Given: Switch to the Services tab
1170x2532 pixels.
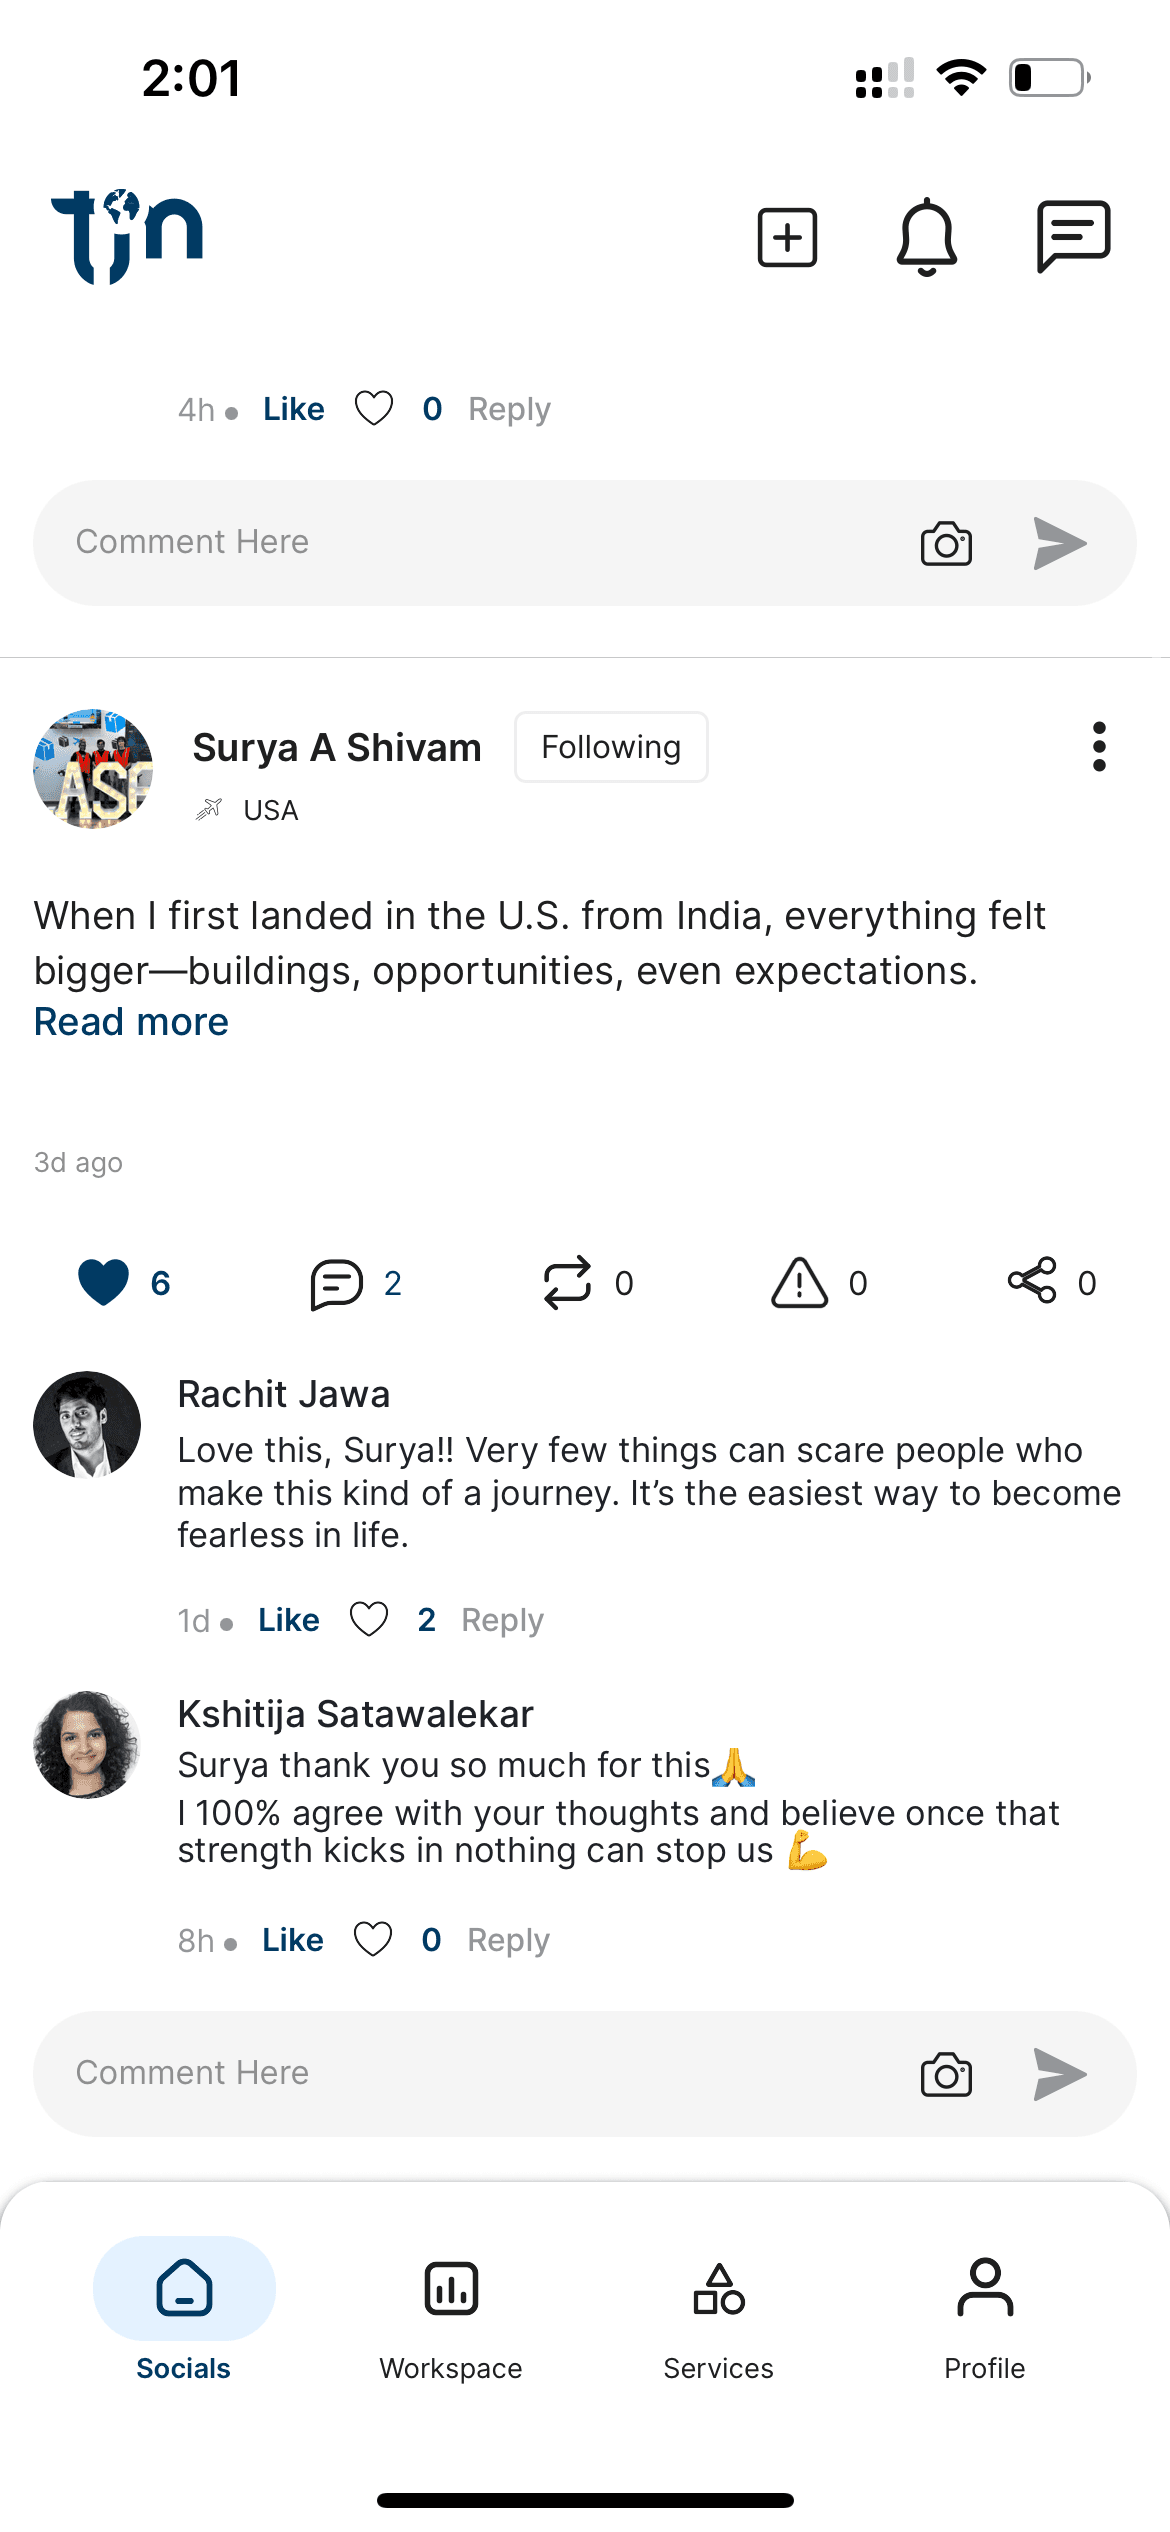Looking at the screenshot, I should (x=718, y=2320).
